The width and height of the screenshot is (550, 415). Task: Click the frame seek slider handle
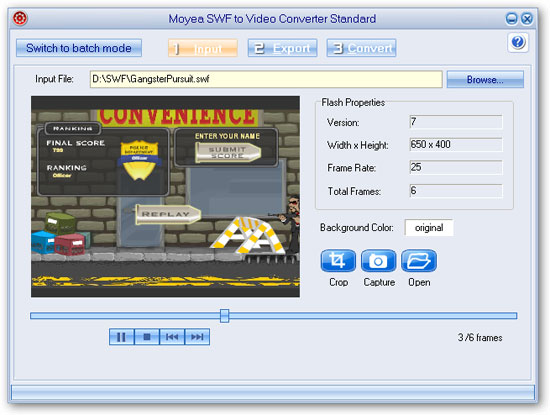pos(224,316)
